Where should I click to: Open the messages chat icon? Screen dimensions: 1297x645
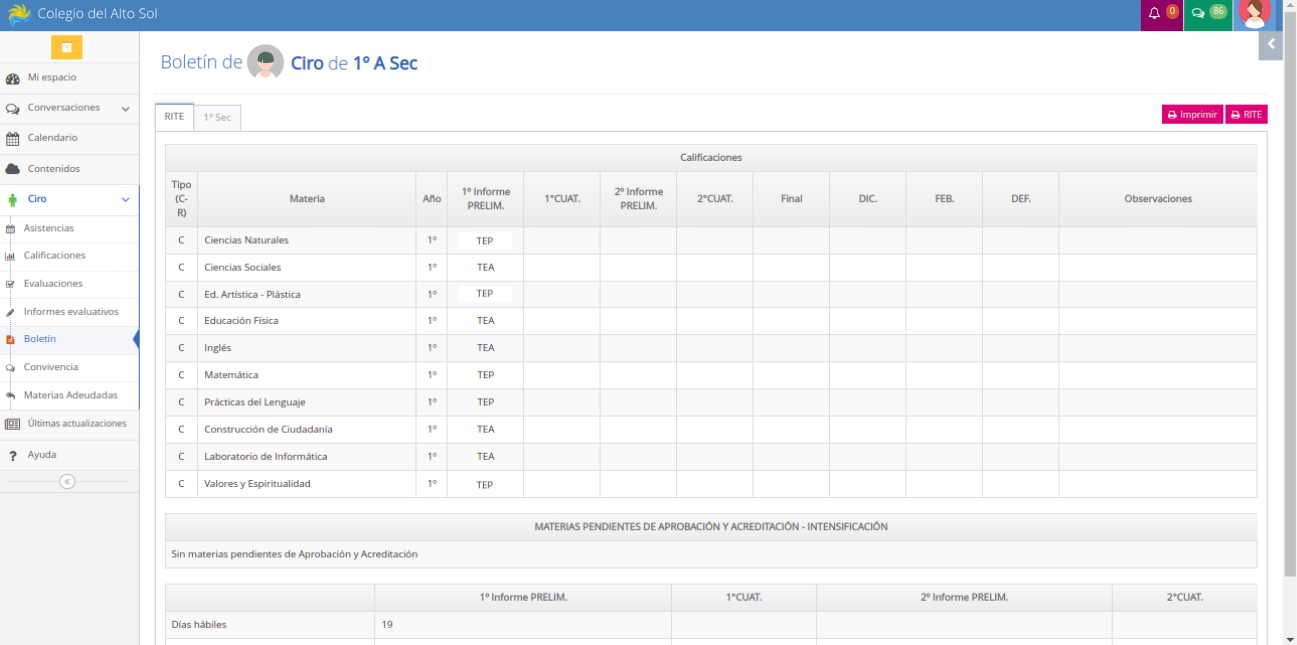point(1198,14)
